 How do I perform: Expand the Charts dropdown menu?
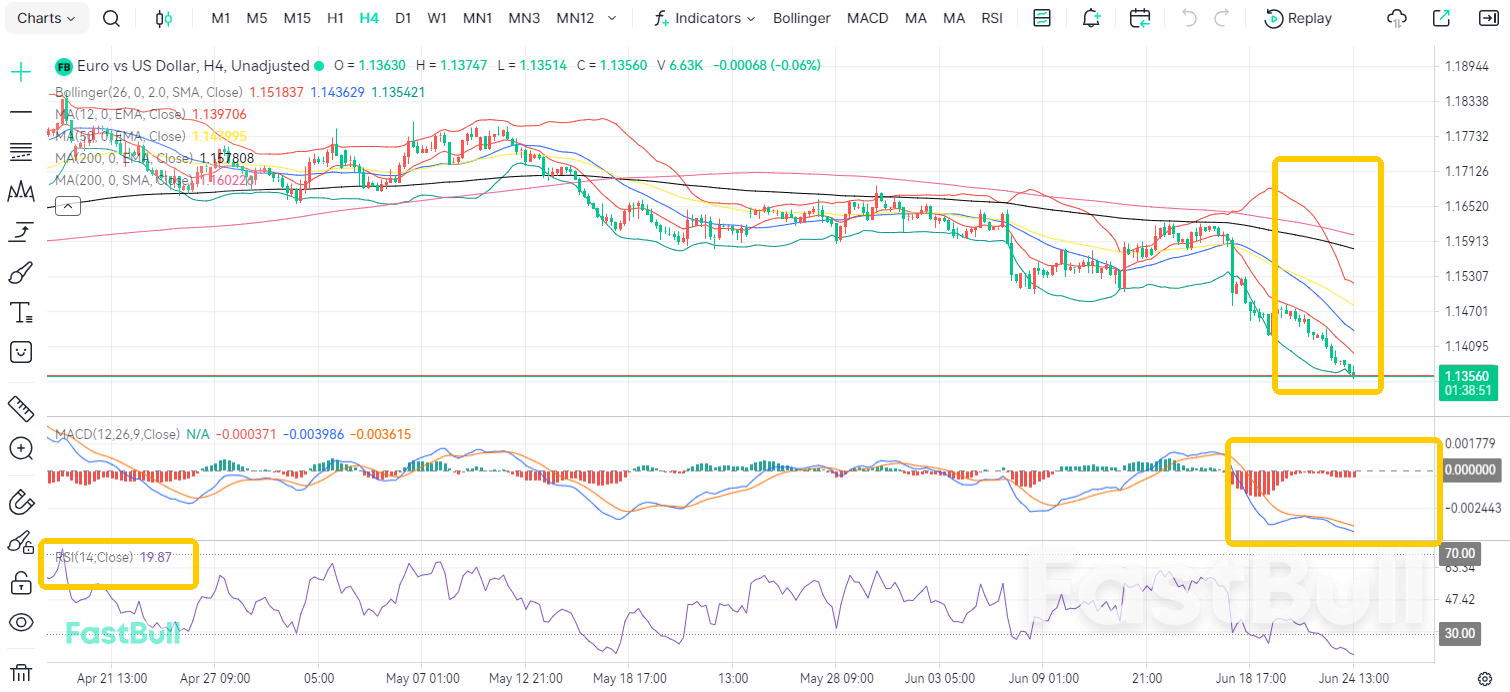pyautogui.click(x=46, y=18)
